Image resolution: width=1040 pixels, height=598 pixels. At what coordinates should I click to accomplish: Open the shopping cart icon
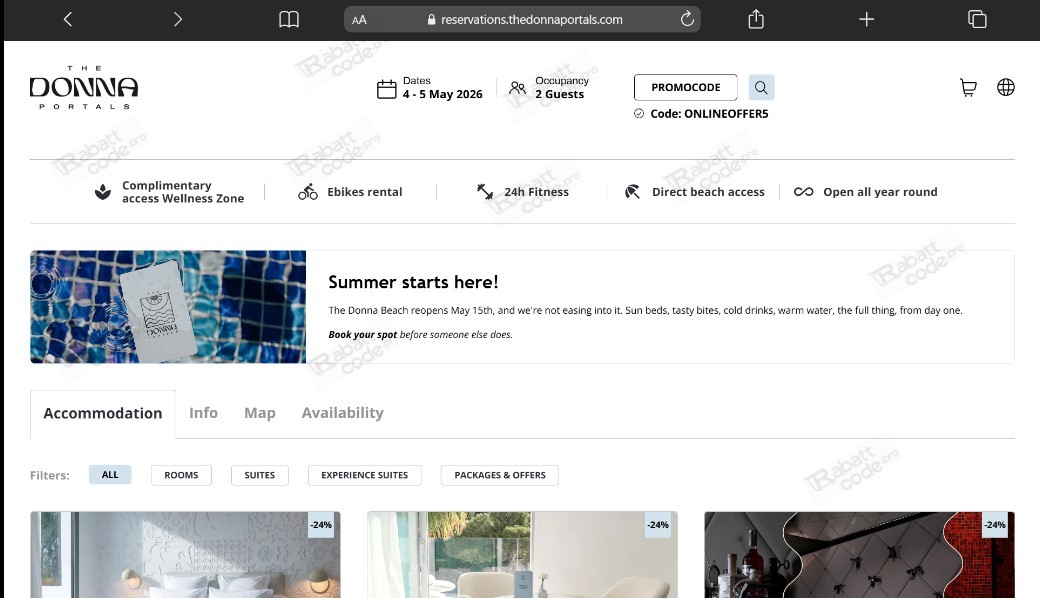coord(967,88)
